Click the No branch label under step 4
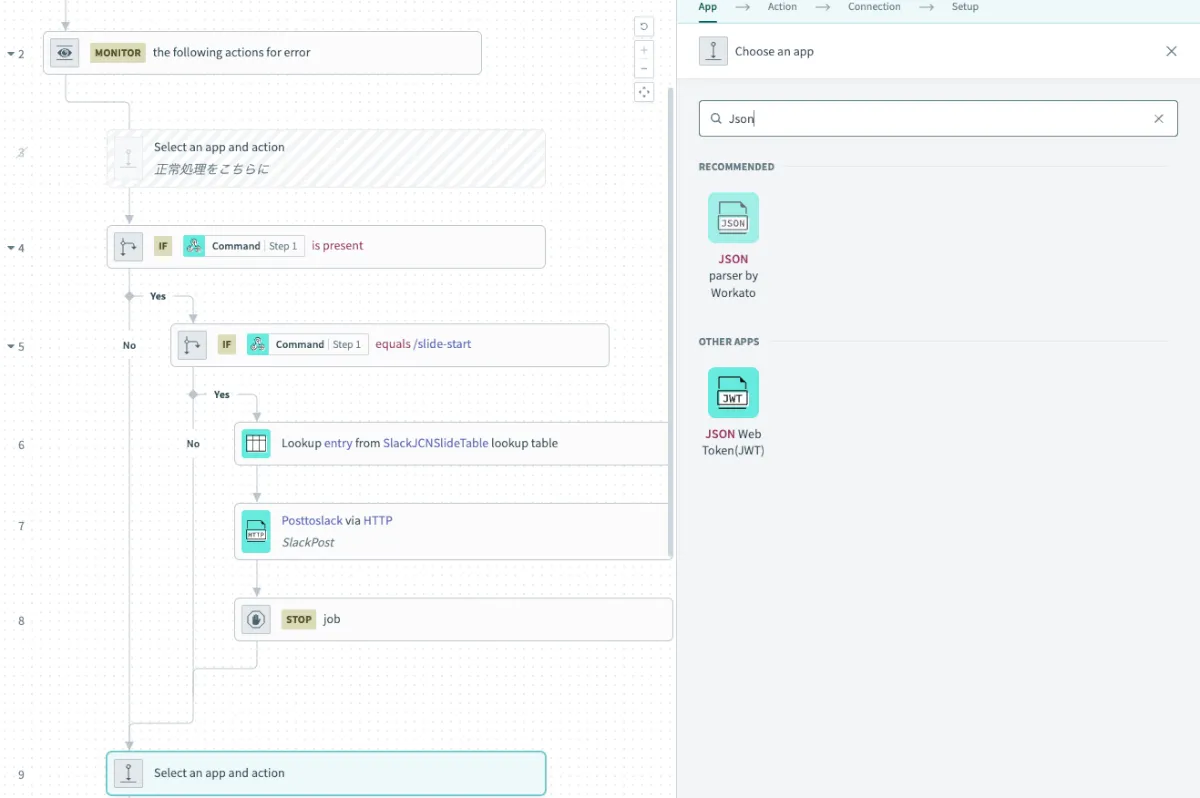 click(129, 345)
